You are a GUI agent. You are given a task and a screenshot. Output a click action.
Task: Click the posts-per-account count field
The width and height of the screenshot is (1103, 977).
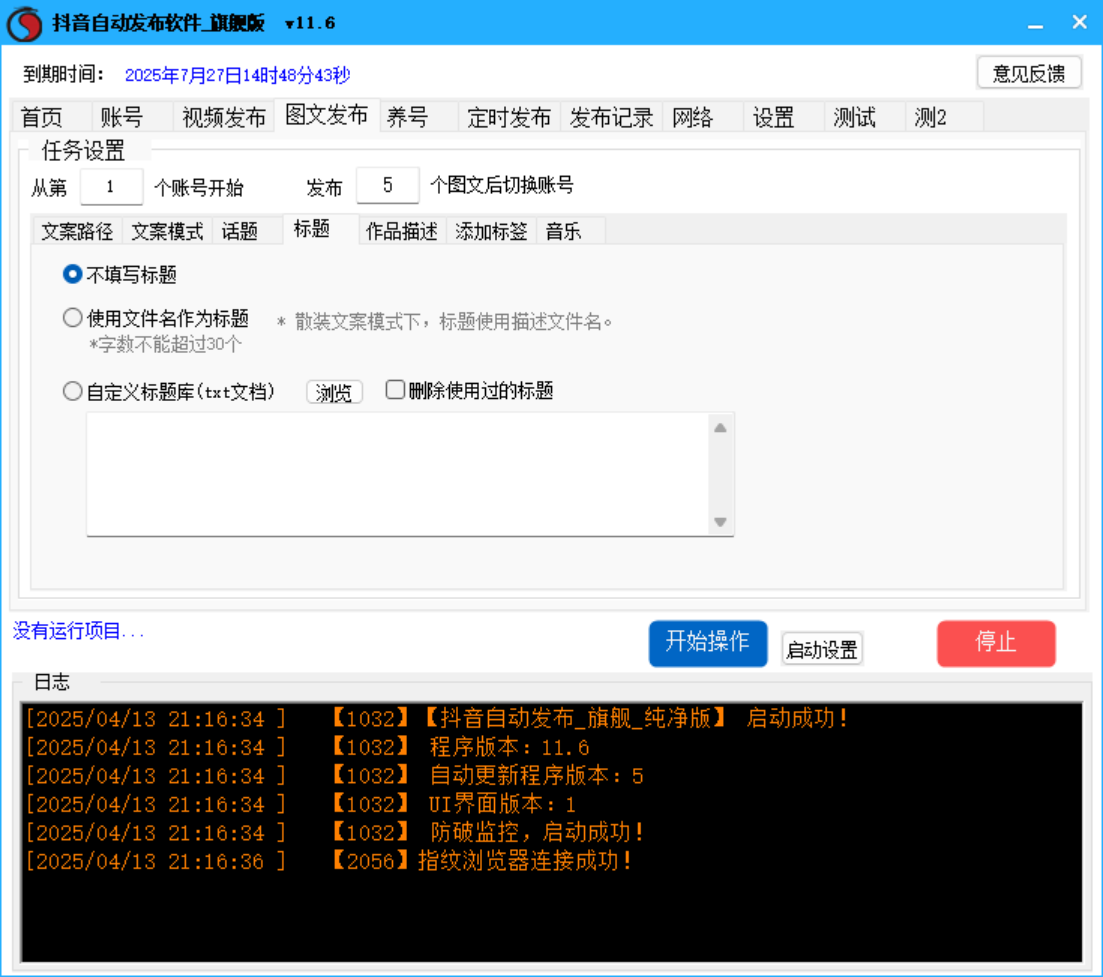[x=388, y=186]
